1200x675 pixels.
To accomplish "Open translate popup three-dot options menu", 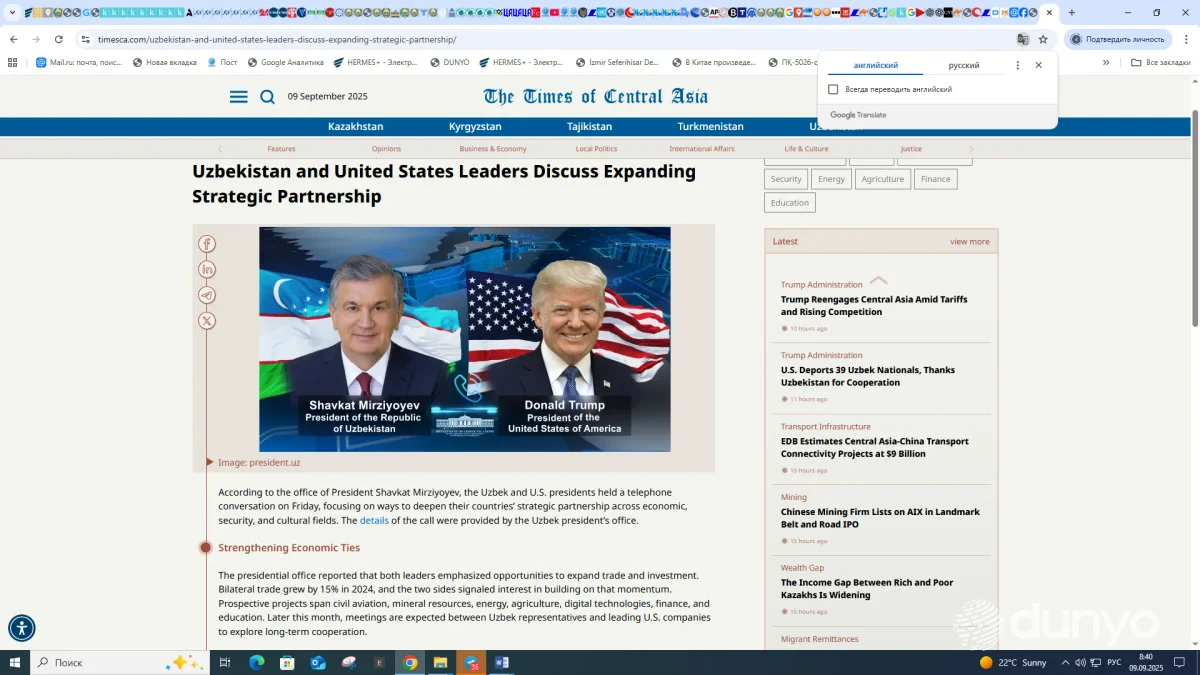I will click(1018, 65).
